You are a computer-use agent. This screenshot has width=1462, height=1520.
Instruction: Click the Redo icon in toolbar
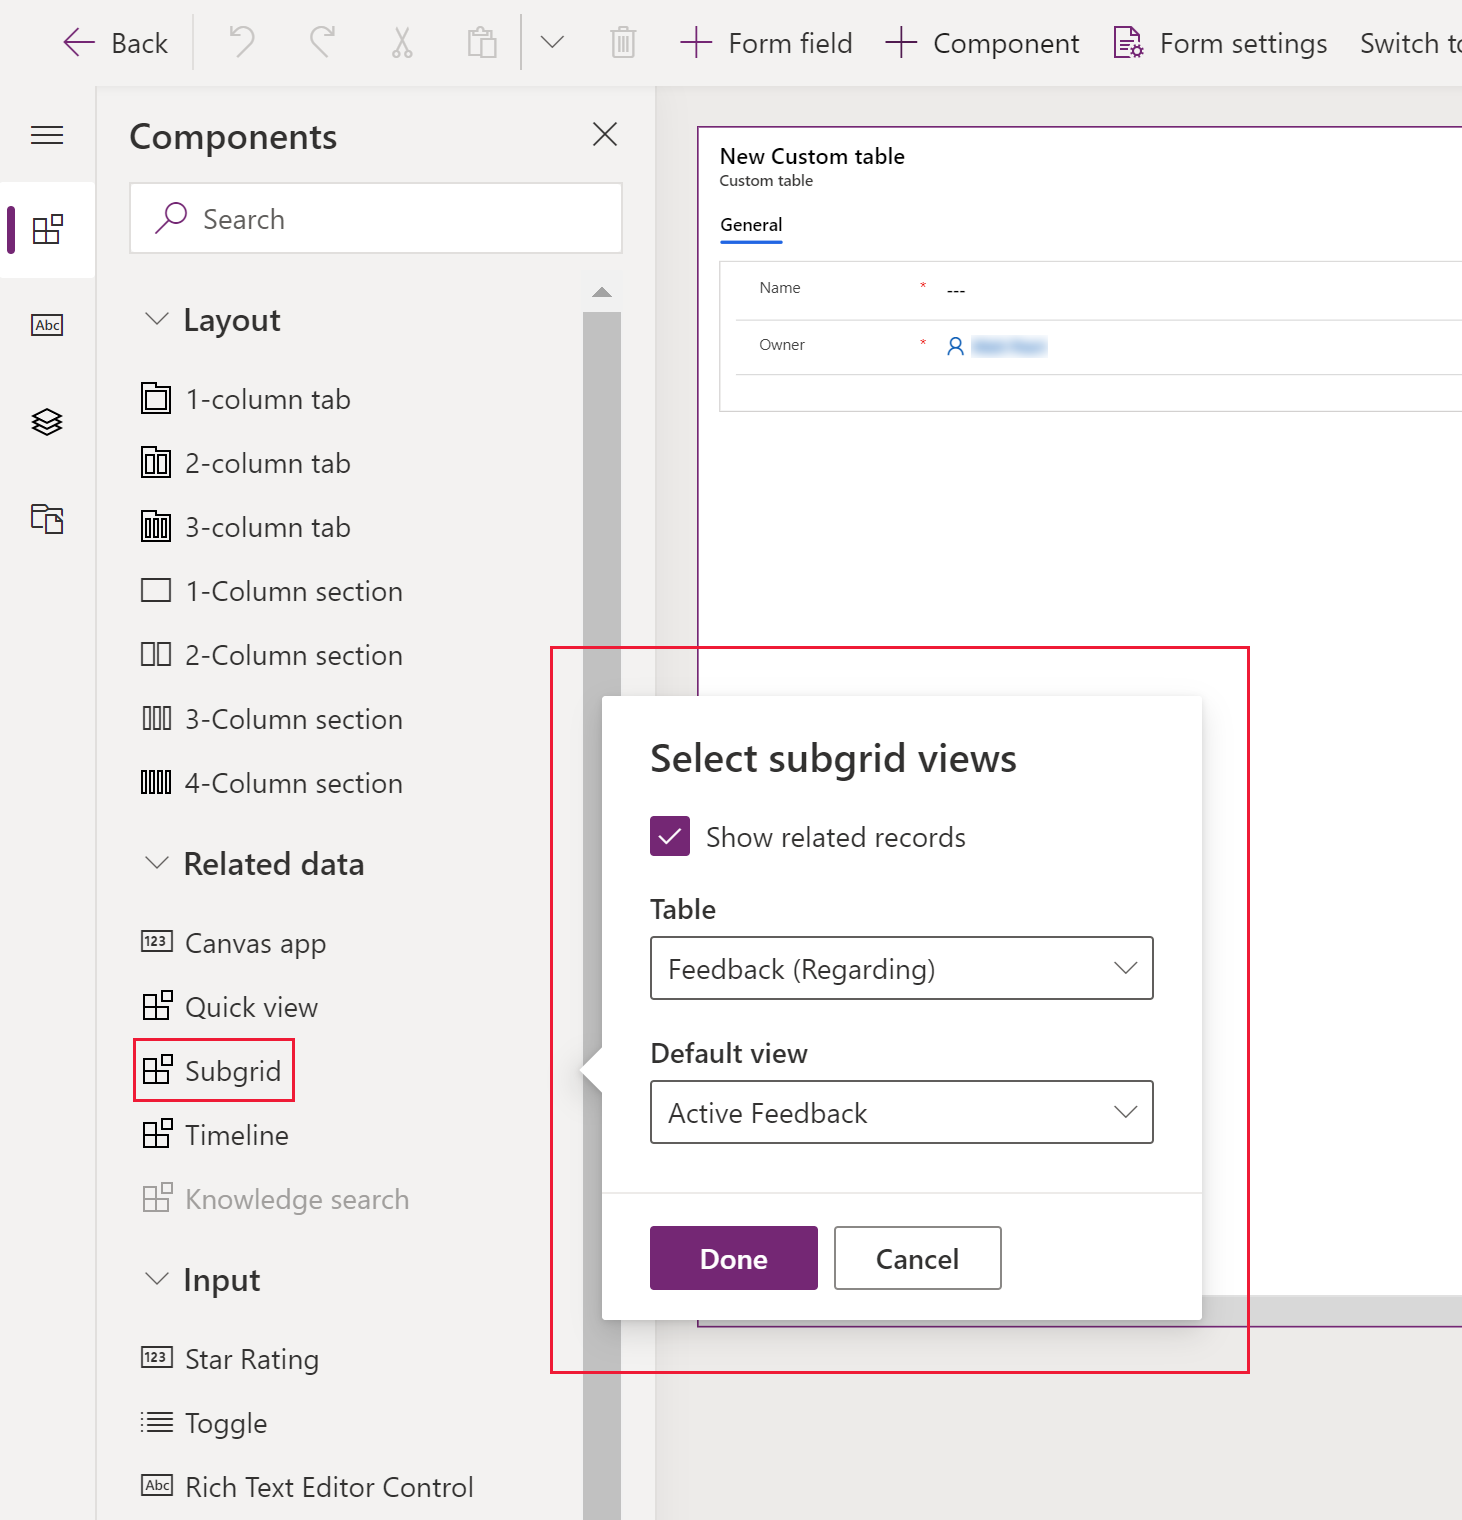[x=320, y=42]
